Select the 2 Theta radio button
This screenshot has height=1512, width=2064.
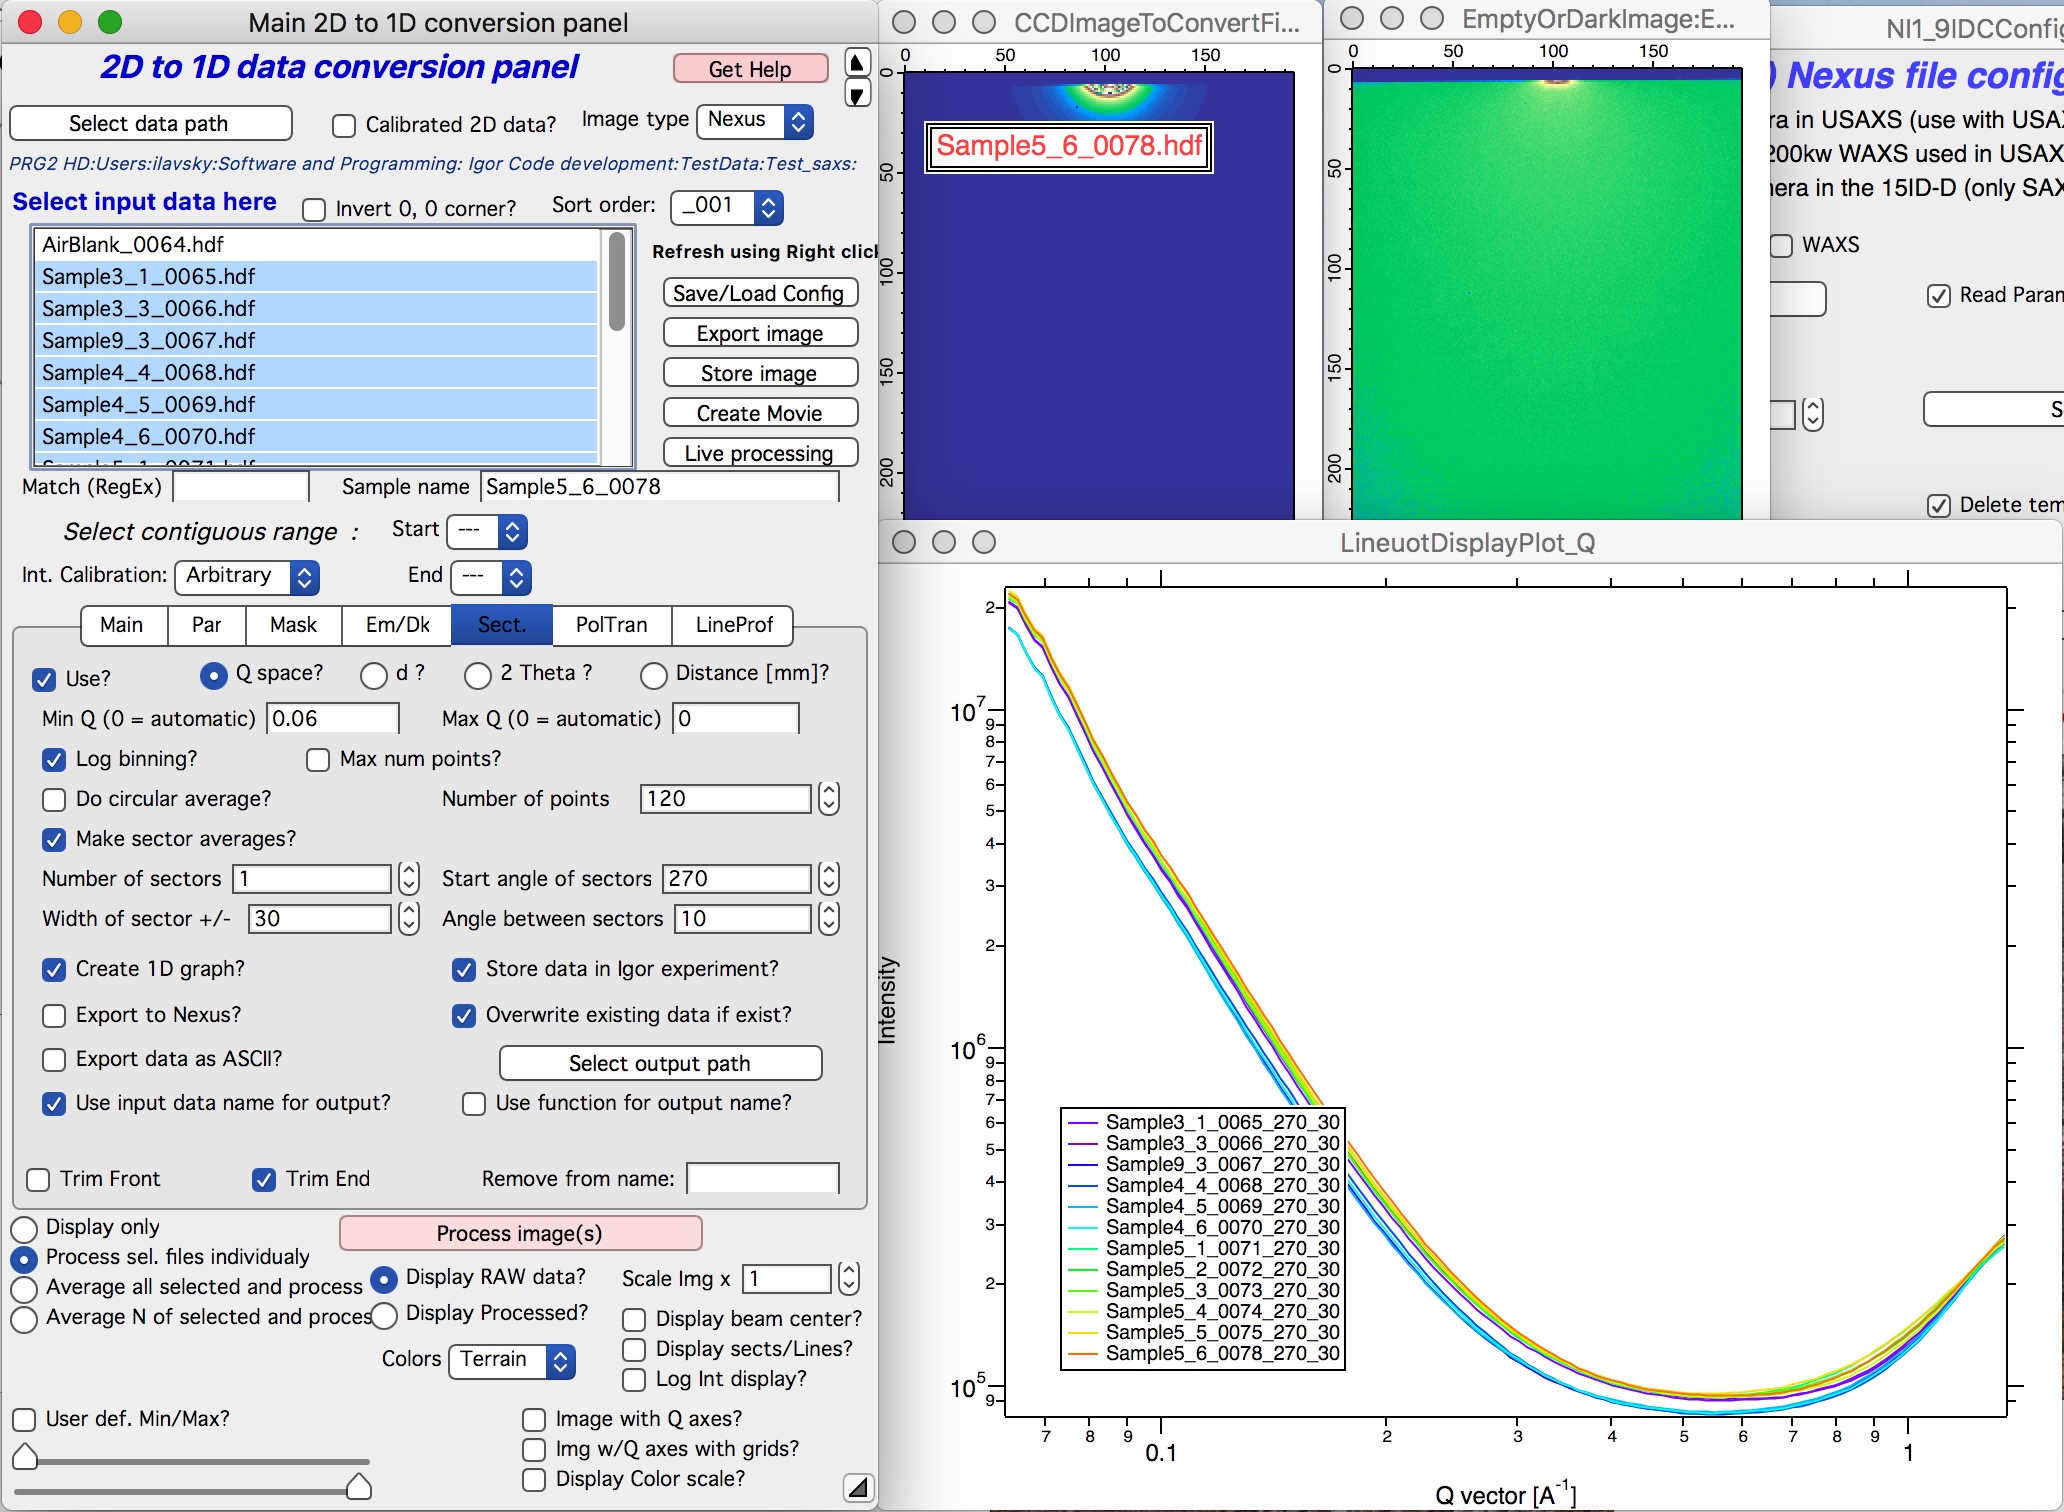pos(478,676)
